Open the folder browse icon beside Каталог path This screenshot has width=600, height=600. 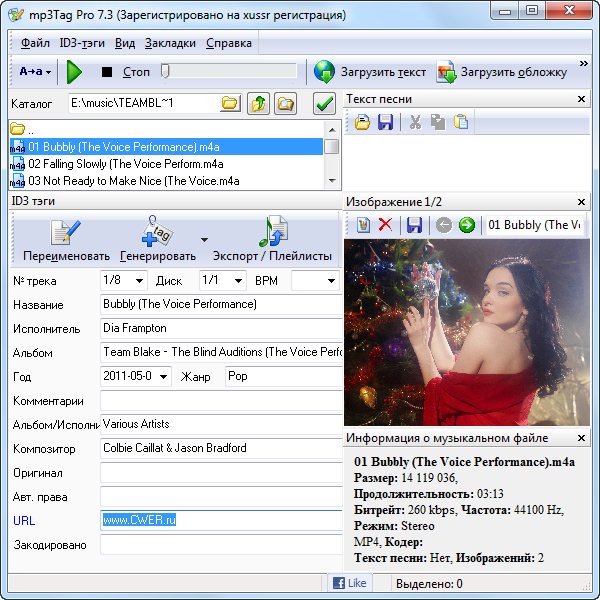(x=229, y=103)
